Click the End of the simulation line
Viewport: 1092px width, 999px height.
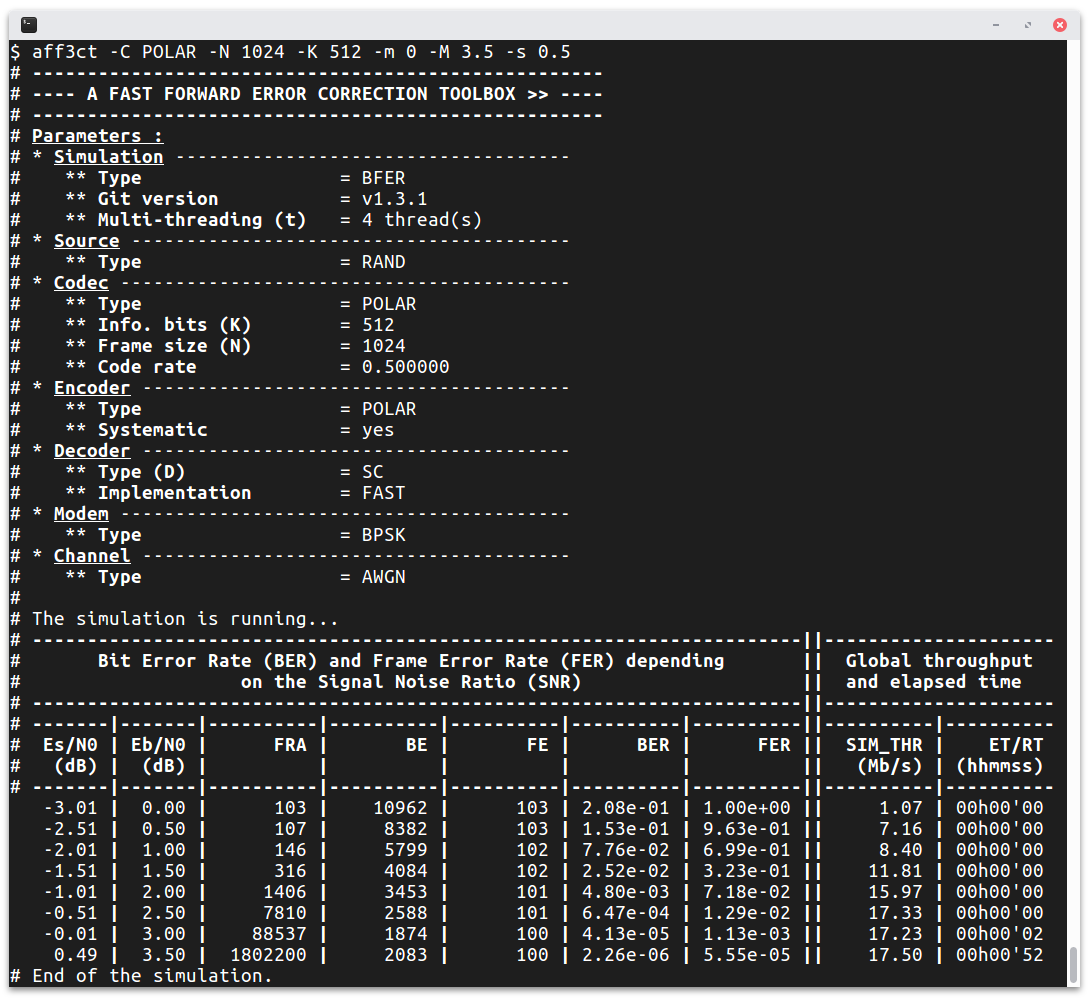point(152,976)
